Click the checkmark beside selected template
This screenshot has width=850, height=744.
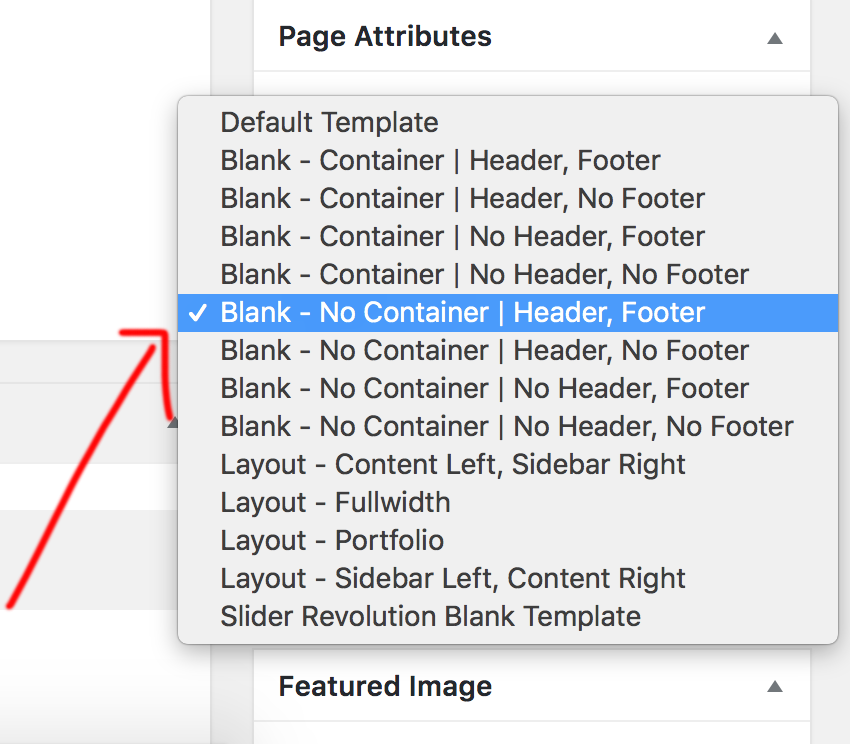pos(197,312)
